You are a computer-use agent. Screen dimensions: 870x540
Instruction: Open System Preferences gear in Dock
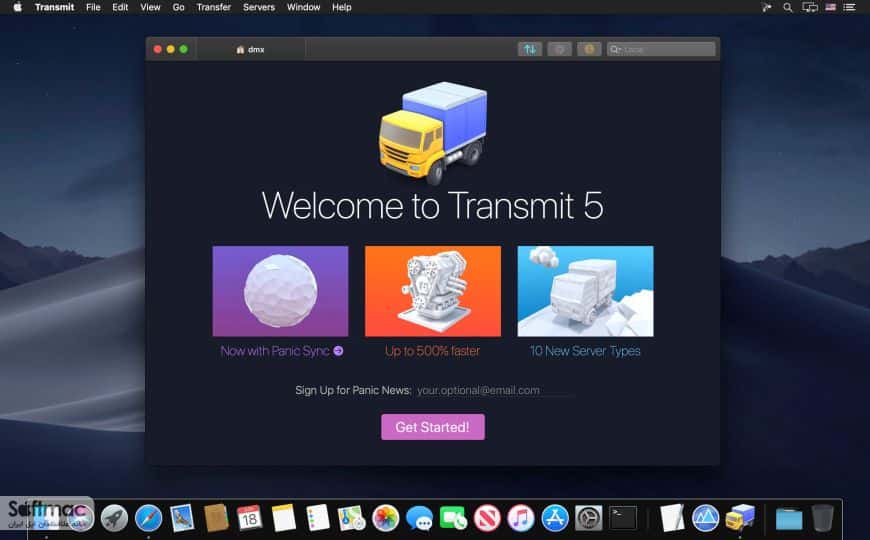coord(588,518)
